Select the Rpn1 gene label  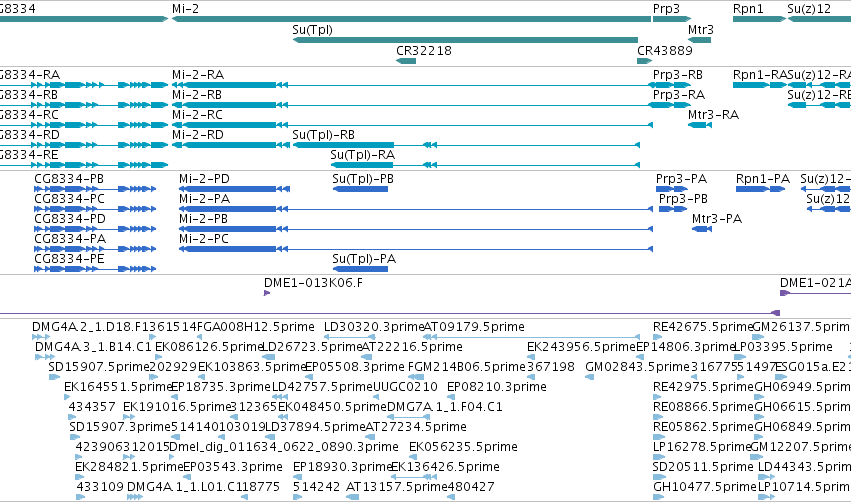pyautogui.click(x=748, y=9)
